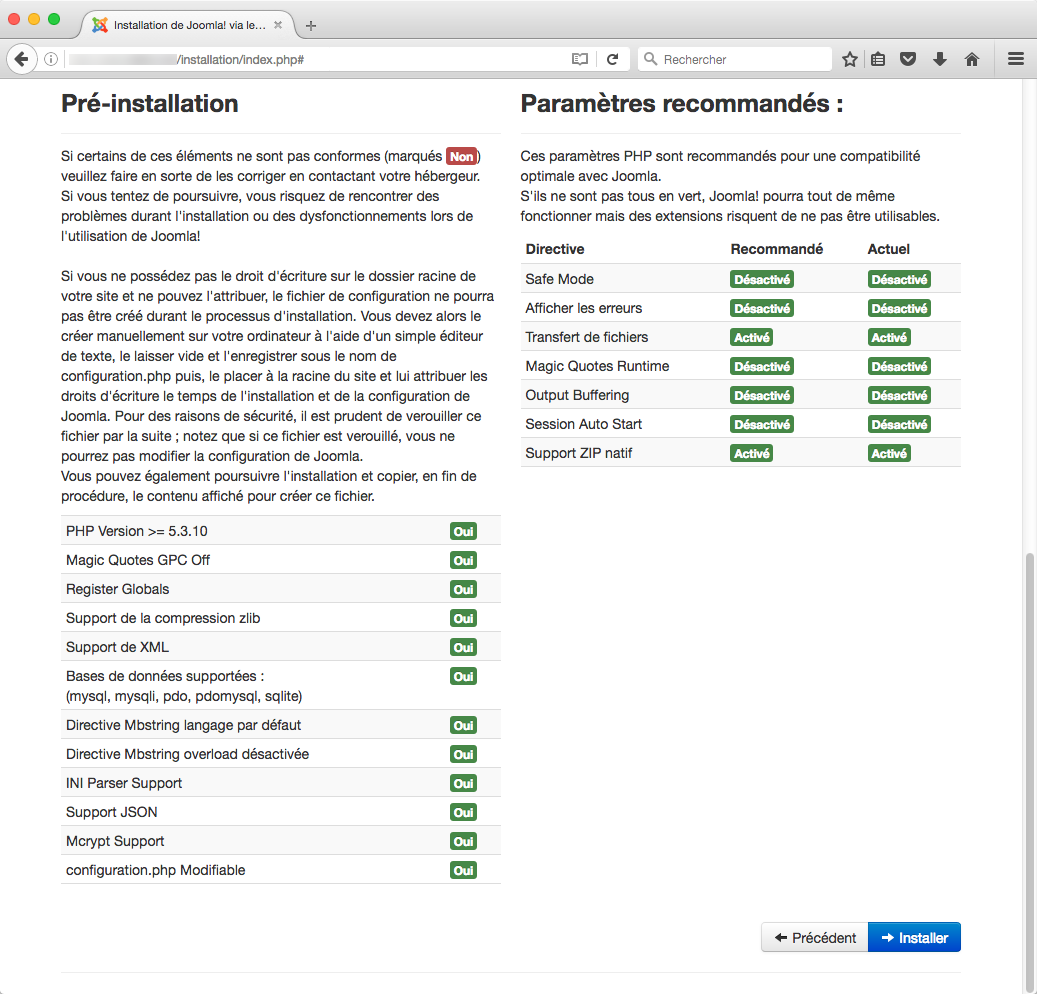Click Recommandé Désactivé badge for Output Buffering
The height and width of the screenshot is (994, 1037).
coord(762,396)
